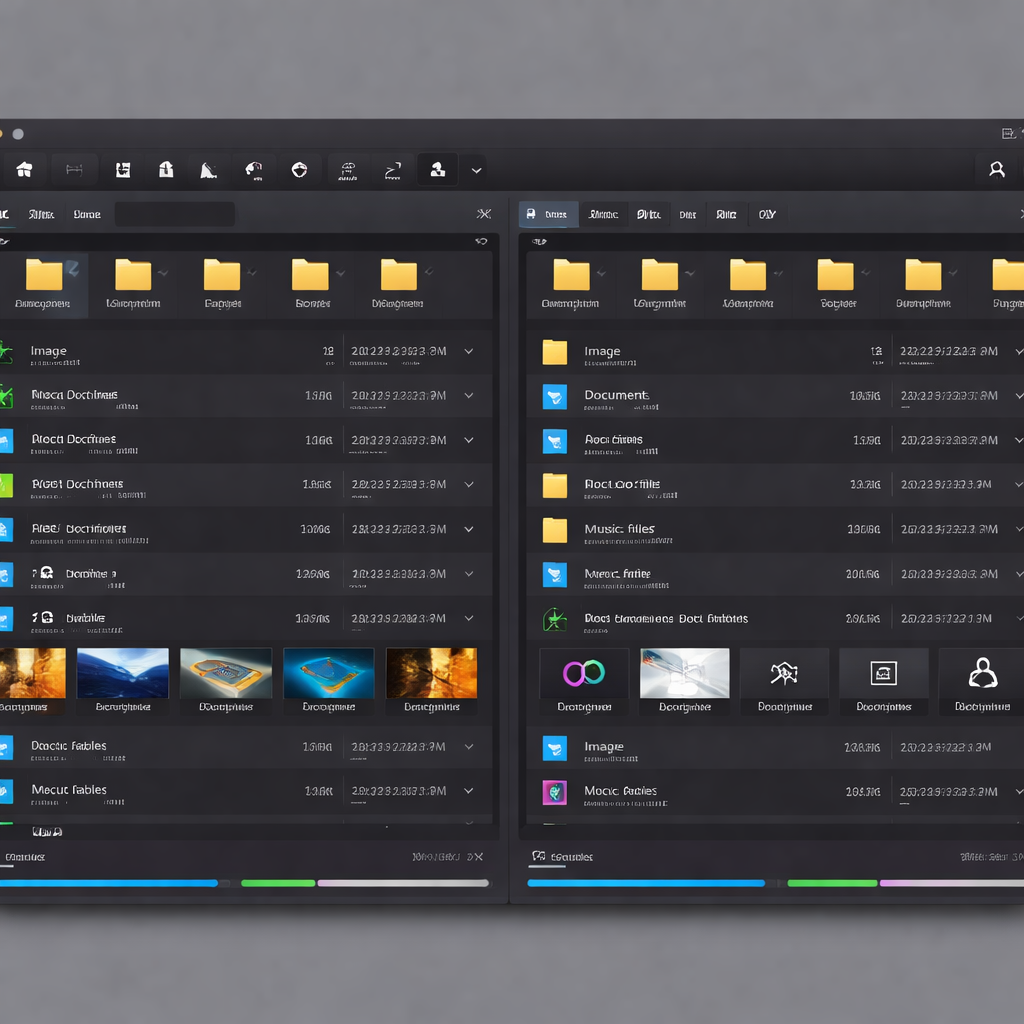This screenshot has height=1024, width=1024.
Task: Open the toolbar overflow dropdown chevron
Action: click(477, 170)
